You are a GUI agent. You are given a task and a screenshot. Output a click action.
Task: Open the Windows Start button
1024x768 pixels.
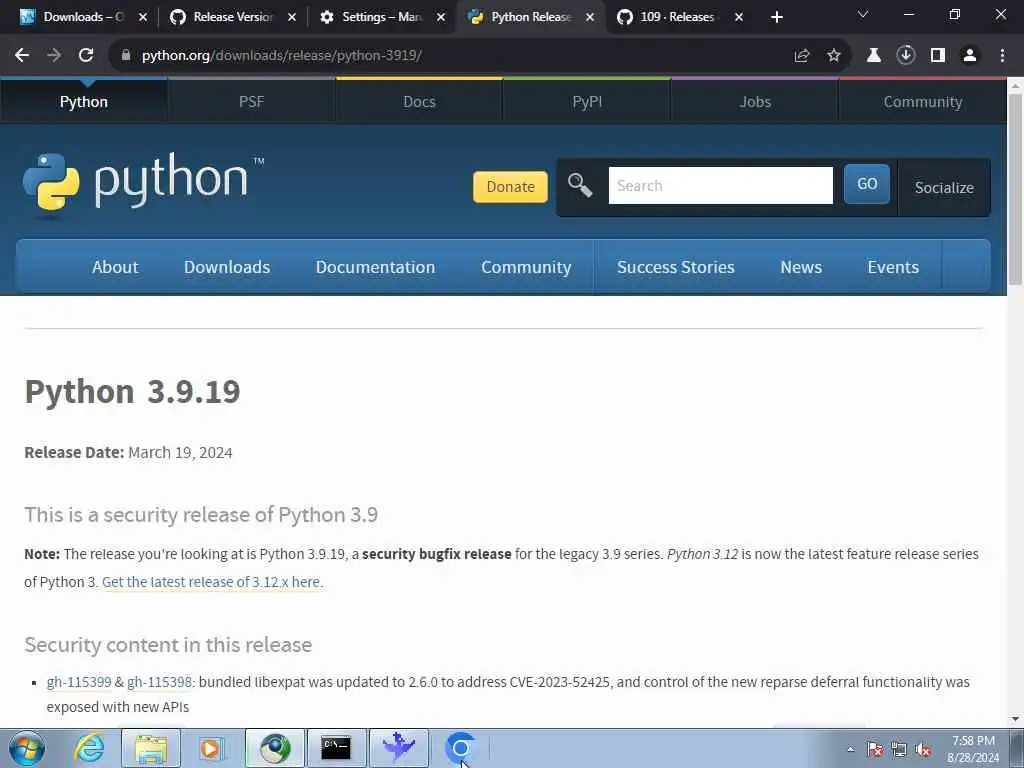pos(27,748)
